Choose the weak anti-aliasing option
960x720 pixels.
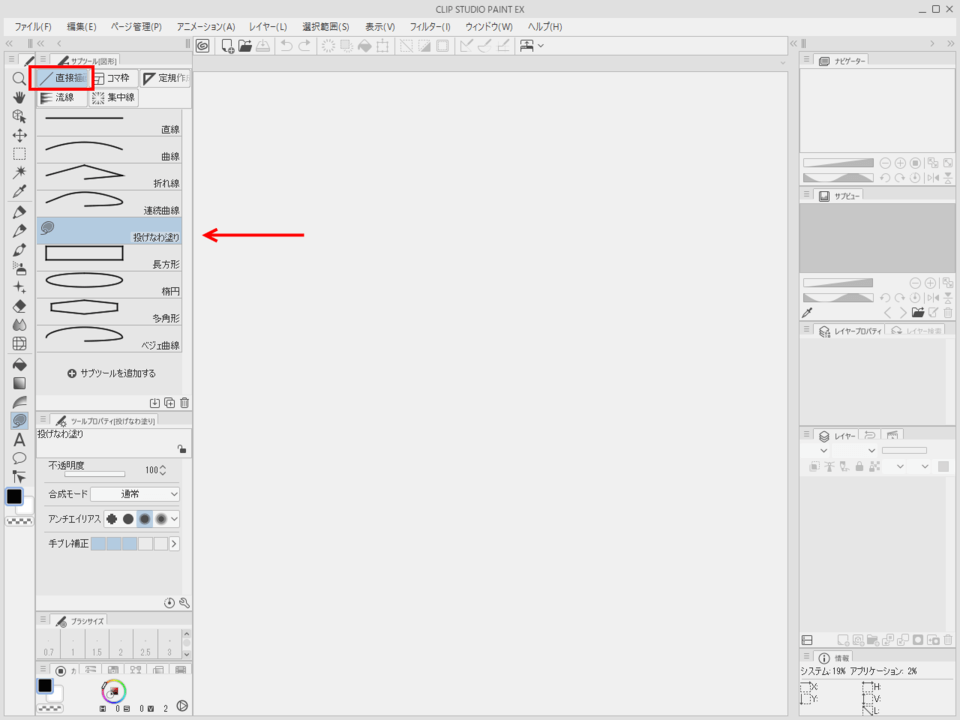coord(128,519)
